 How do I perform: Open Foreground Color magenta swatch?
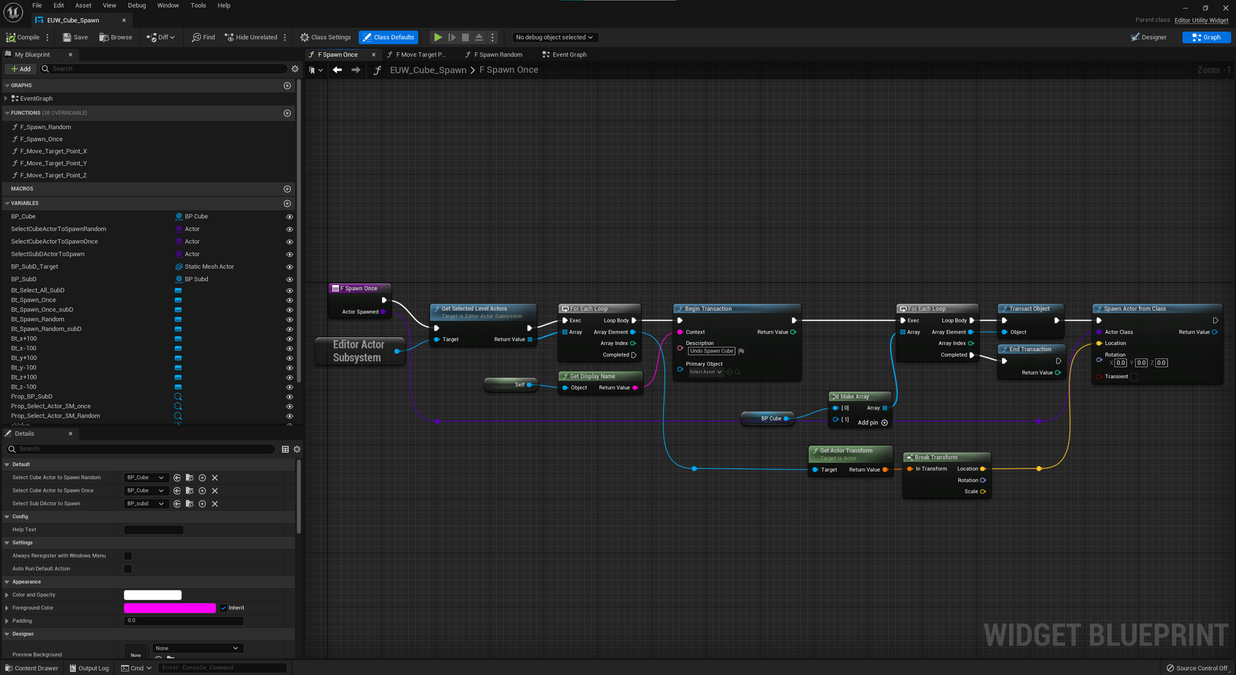(170, 608)
